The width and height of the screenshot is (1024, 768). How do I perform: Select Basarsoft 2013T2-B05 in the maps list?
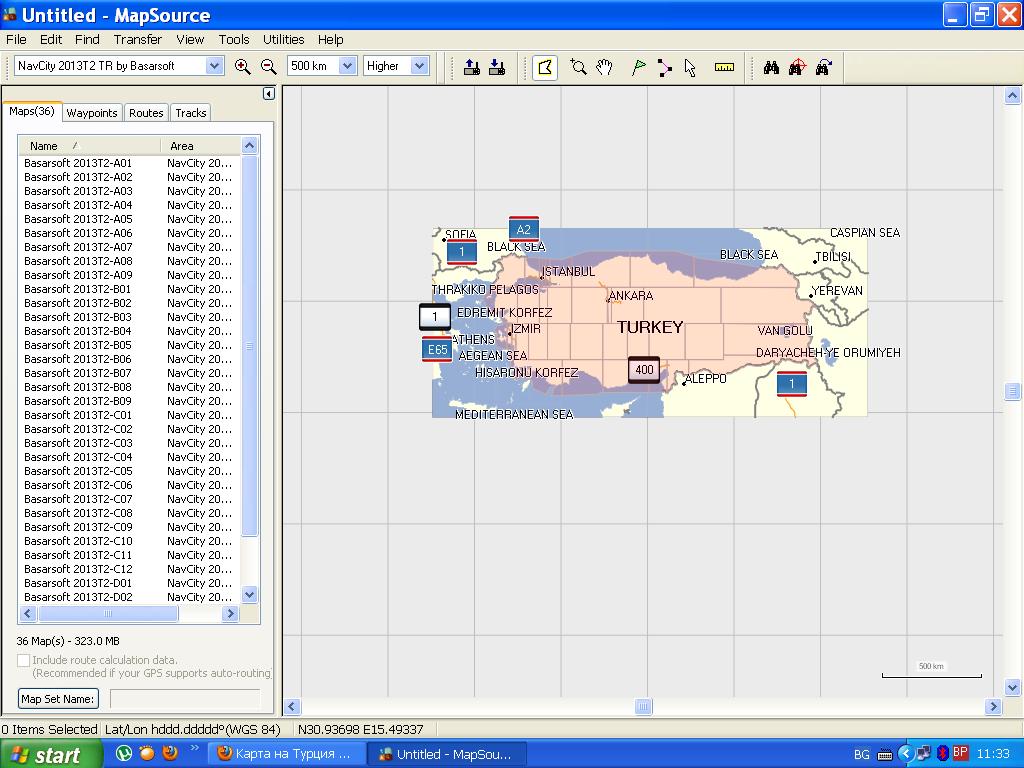(x=78, y=345)
